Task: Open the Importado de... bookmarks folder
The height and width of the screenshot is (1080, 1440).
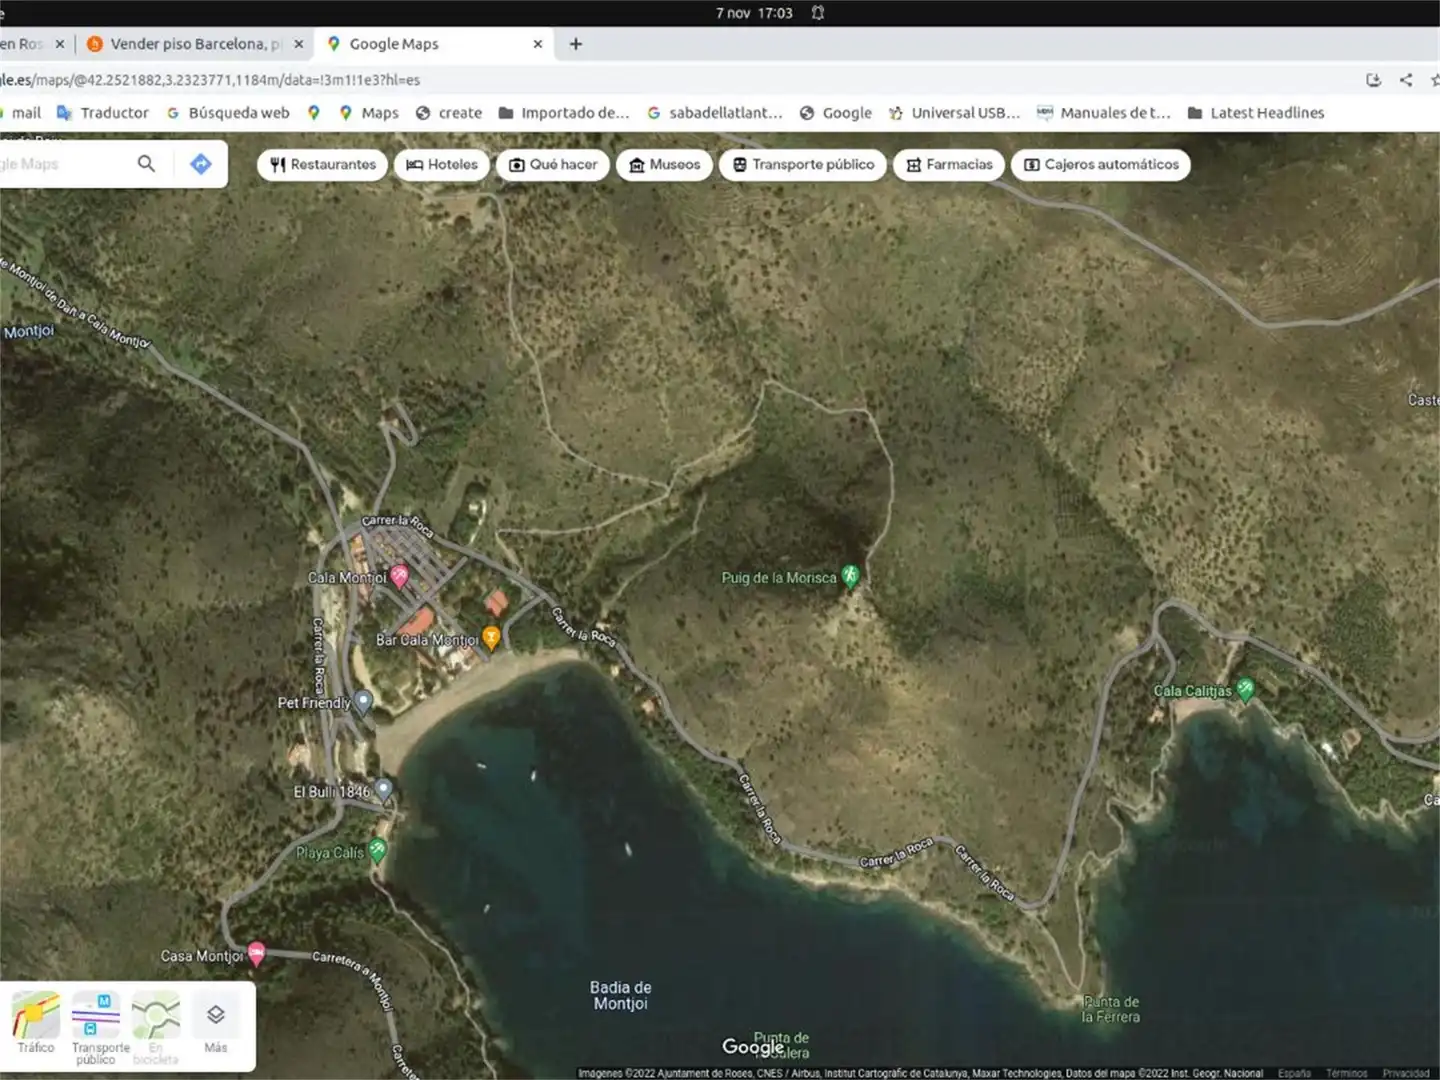Action: tap(564, 113)
